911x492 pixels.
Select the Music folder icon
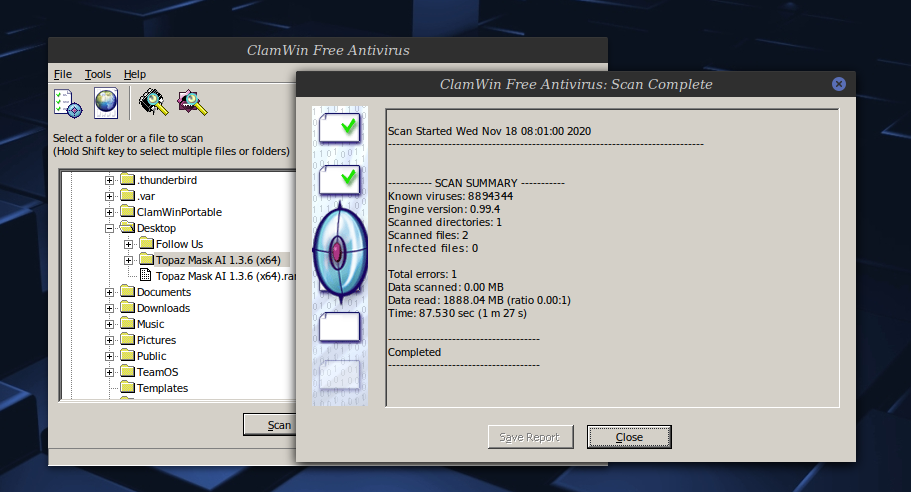click(x=128, y=323)
